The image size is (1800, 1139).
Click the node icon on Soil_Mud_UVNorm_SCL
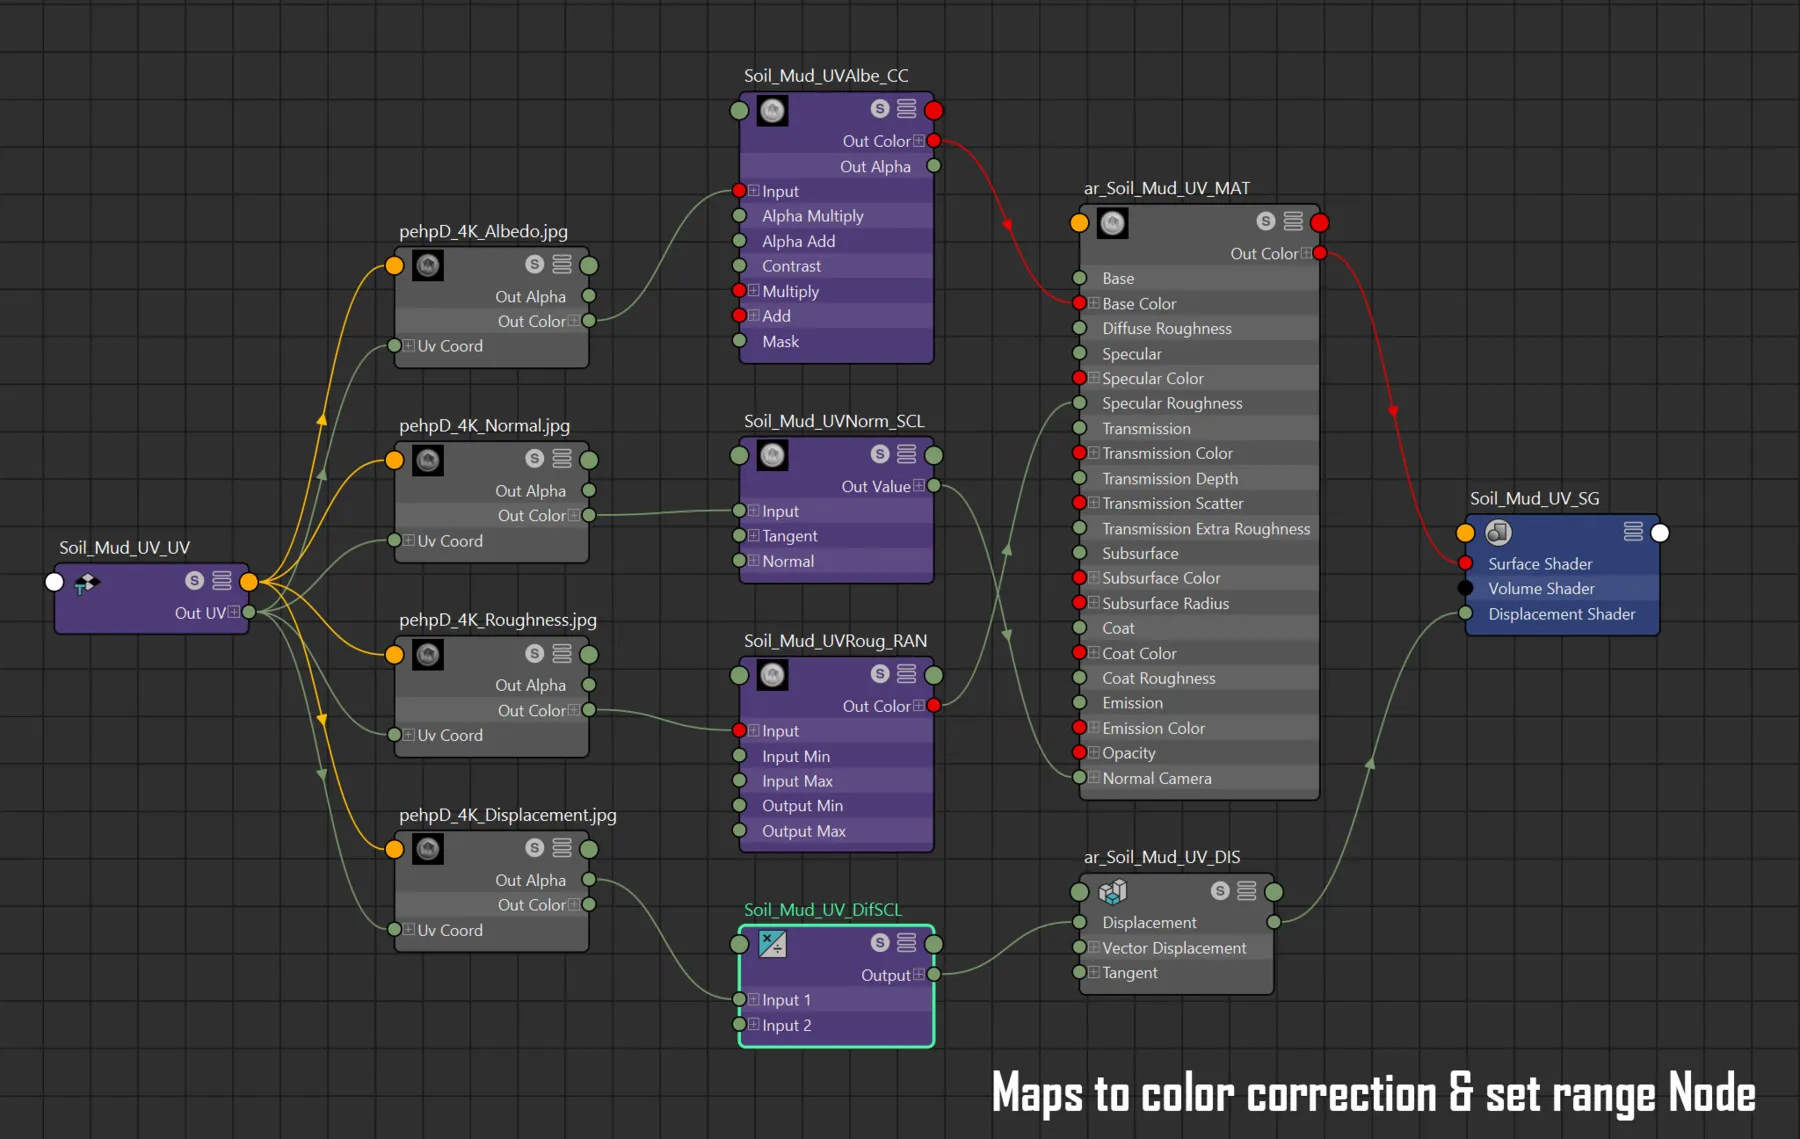tap(772, 455)
